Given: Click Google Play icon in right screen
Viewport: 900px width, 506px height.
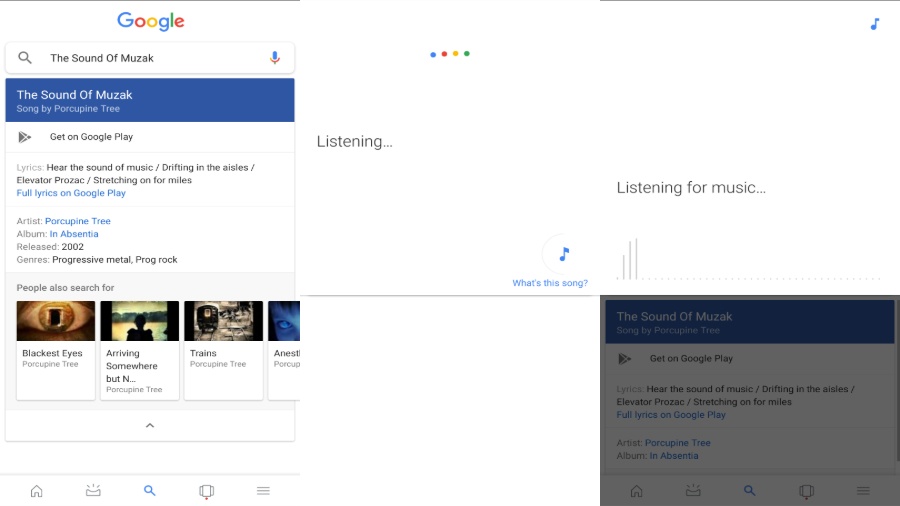Looking at the screenshot, I should (x=624, y=359).
